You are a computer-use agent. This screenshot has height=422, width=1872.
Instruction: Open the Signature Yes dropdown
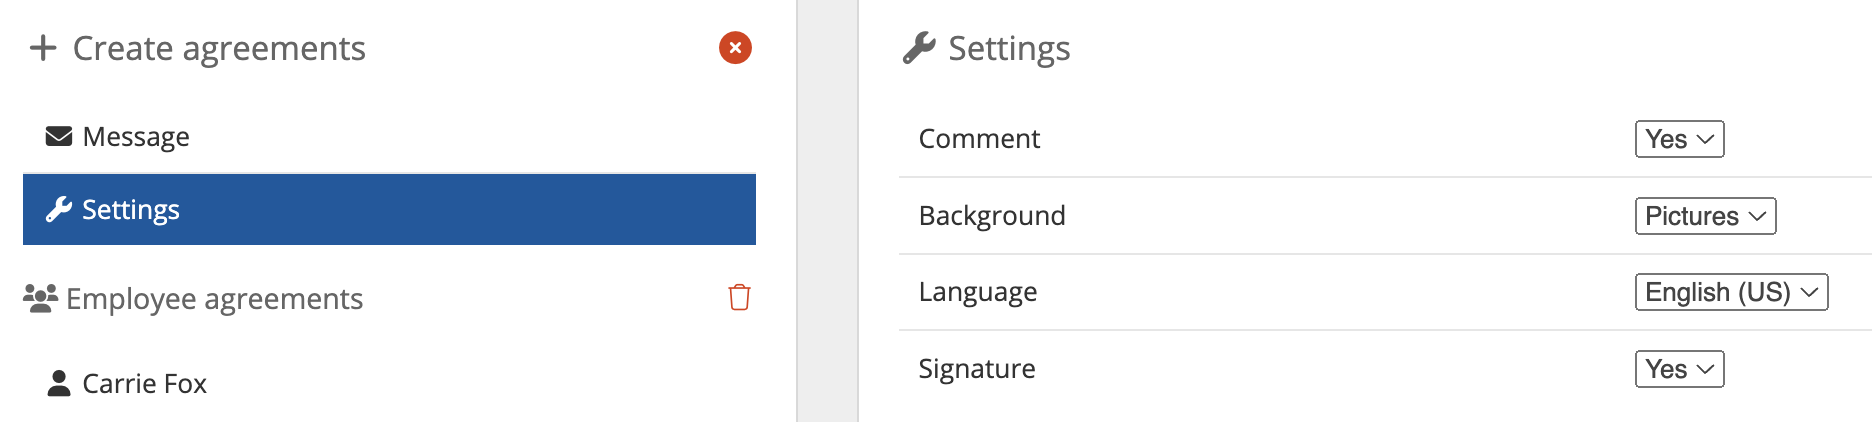coord(1679,369)
